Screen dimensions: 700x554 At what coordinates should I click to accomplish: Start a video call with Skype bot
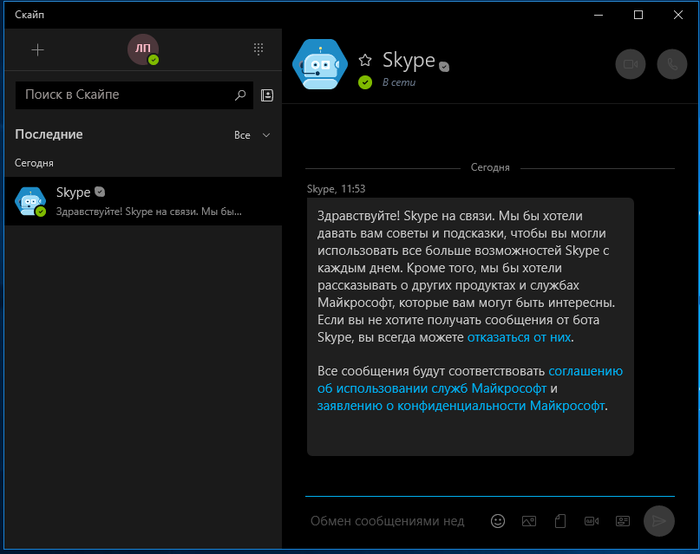pyautogui.click(x=630, y=64)
